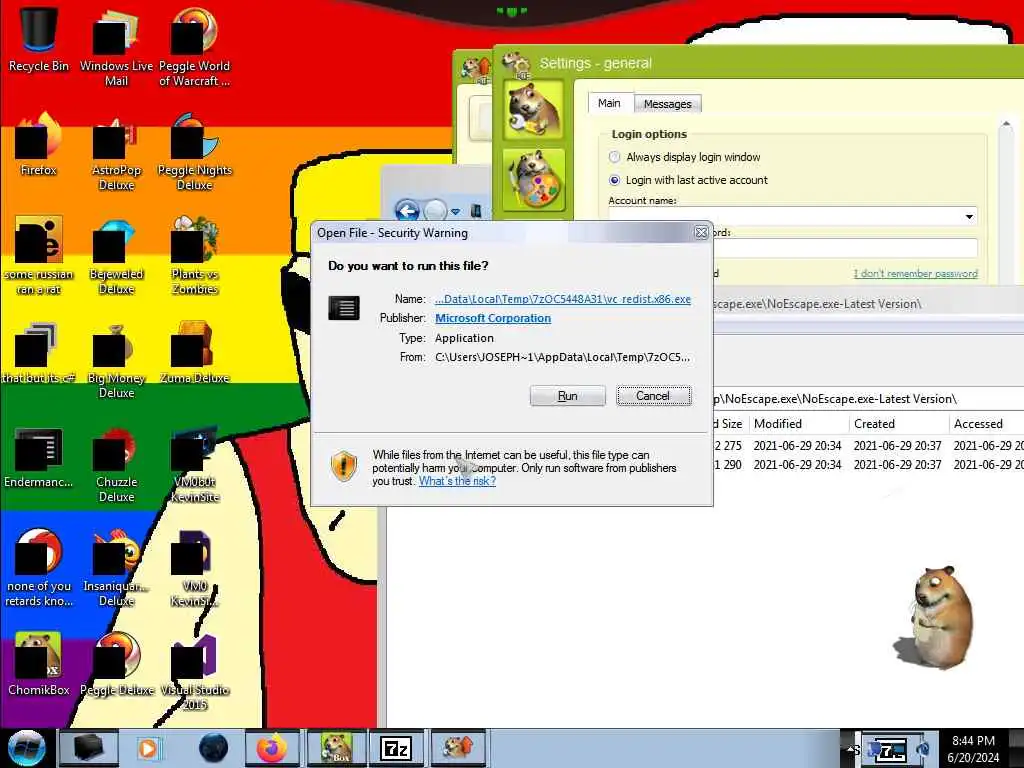1024x768 pixels.
Task: Close the Open File Security Warning dialog
Action: [x=701, y=232]
